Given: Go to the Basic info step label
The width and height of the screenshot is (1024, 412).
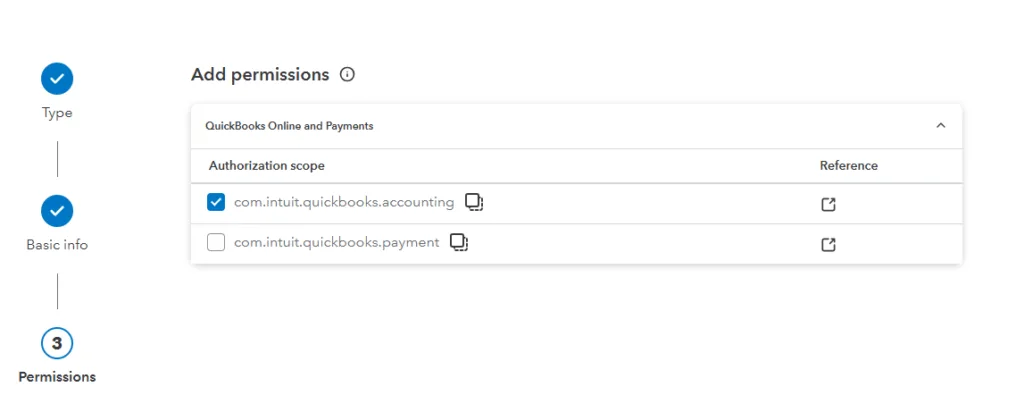Looking at the screenshot, I should click(x=57, y=246).
